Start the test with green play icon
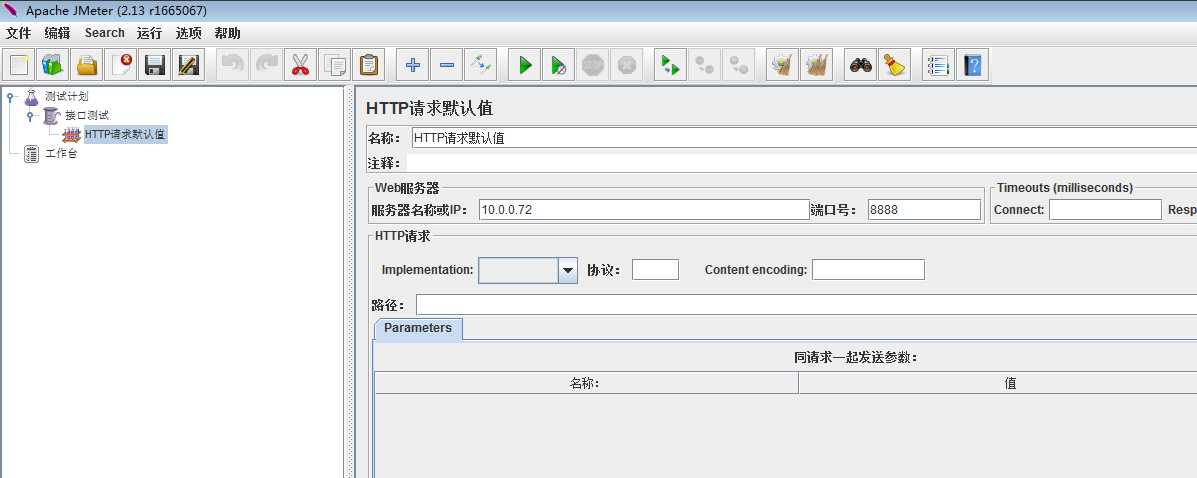Image resolution: width=1197 pixels, height=478 pixels. pos(525,65)
